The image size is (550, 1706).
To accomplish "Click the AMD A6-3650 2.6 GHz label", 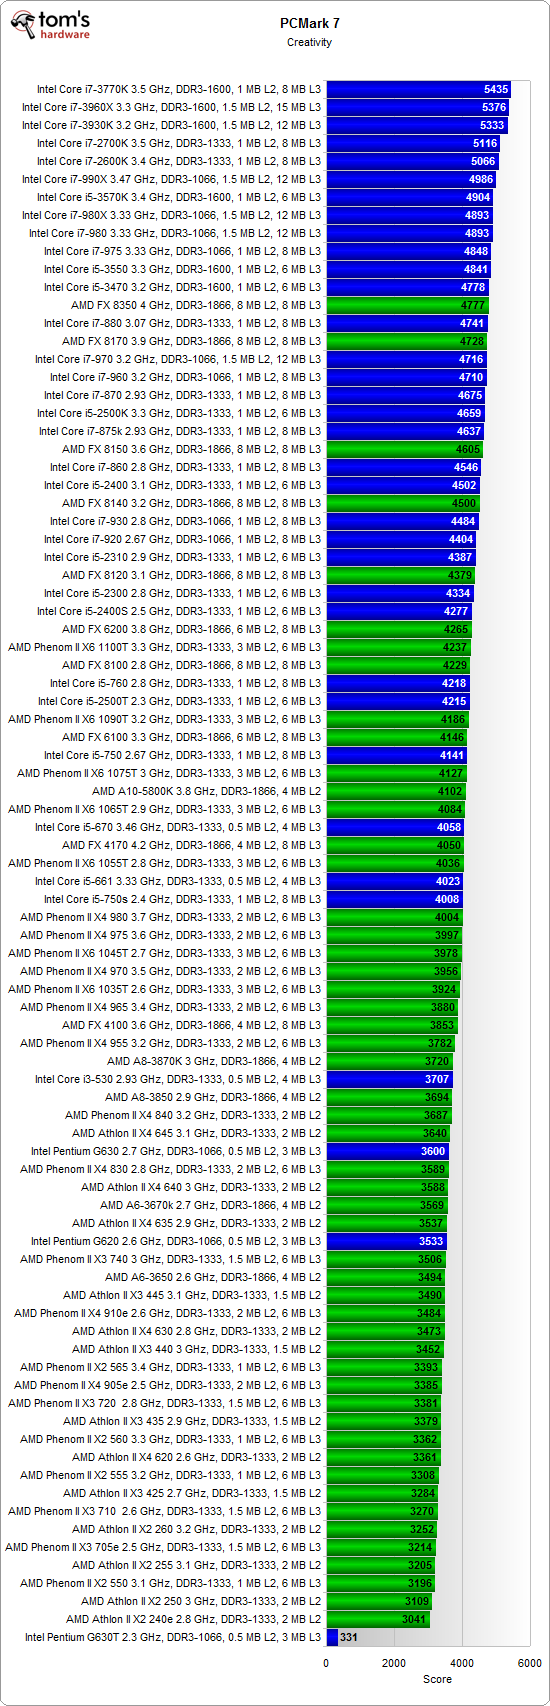I will click(x=213, y=1277).
